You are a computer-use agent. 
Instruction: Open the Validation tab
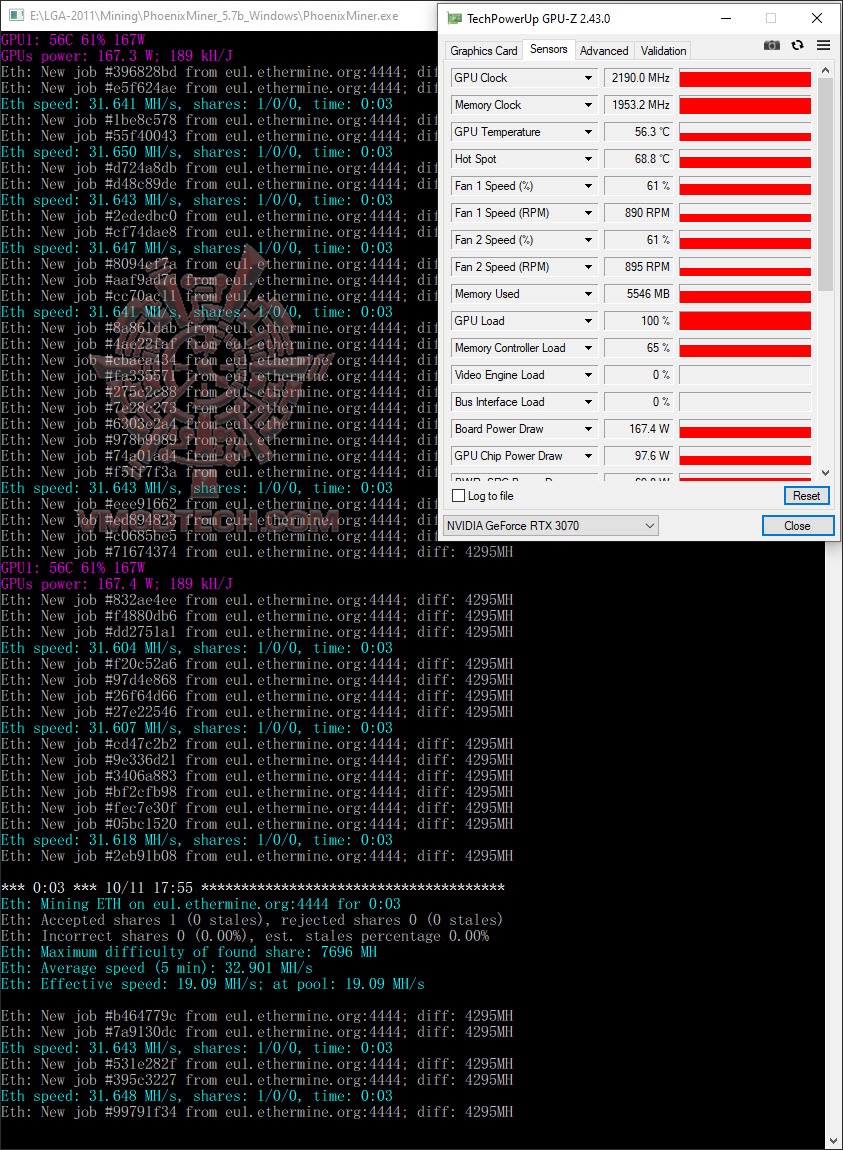pyautogui.click(x=663, y=51)
